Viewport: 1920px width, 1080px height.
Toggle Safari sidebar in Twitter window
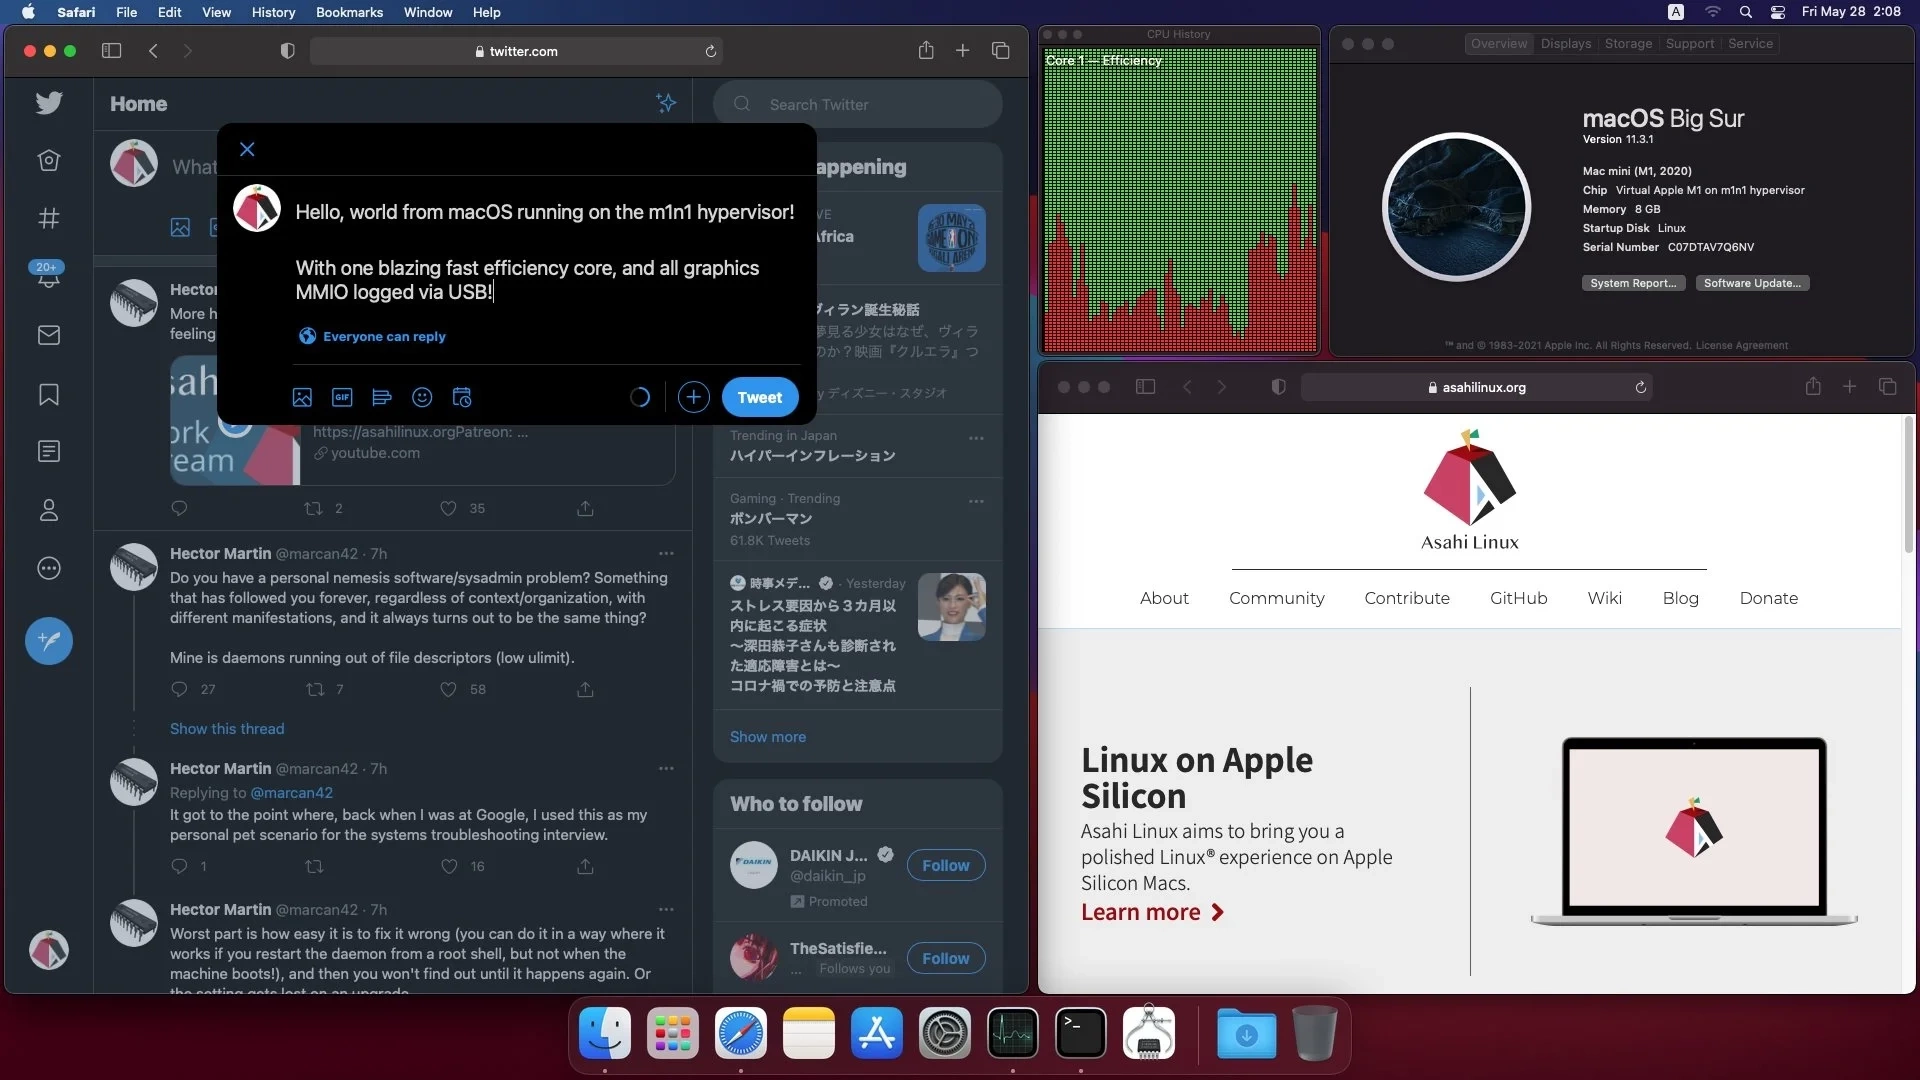[111, 50]
